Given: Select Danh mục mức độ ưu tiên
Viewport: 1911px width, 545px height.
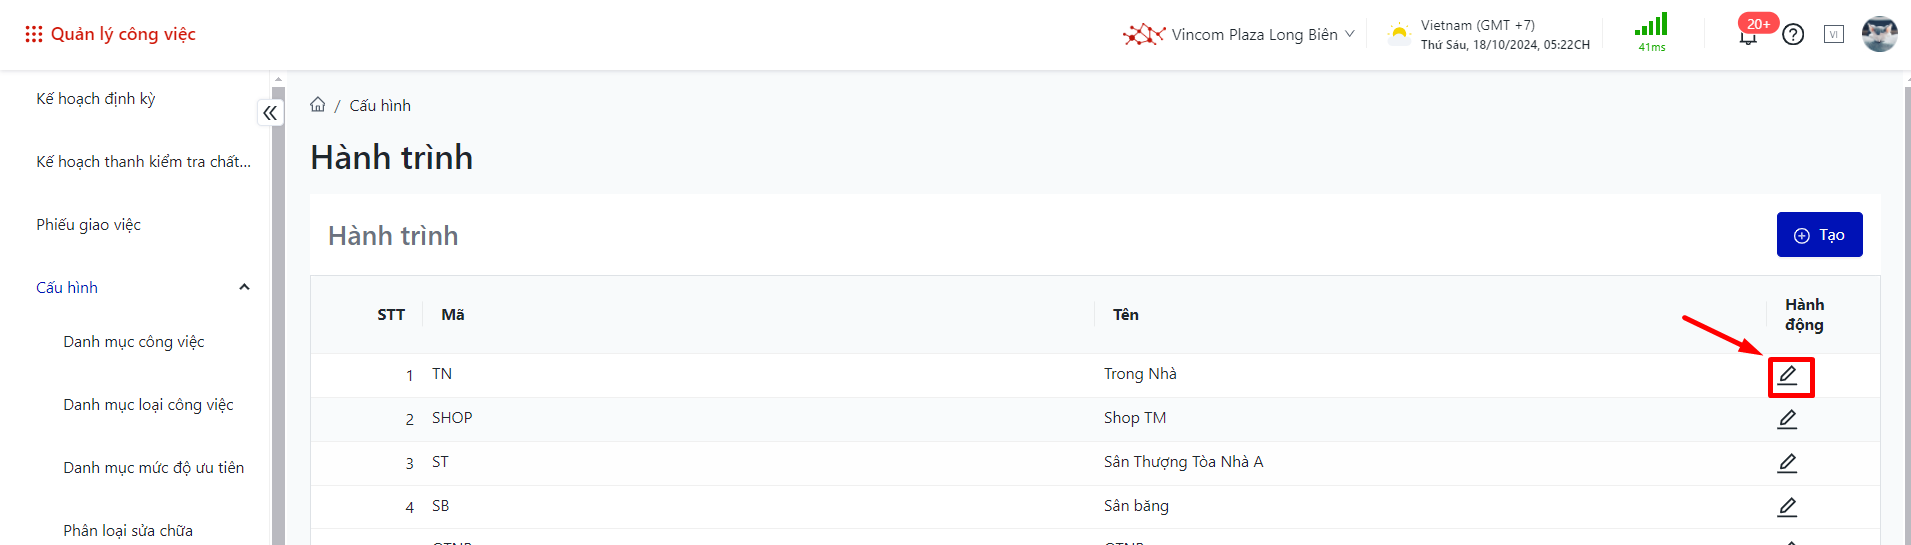Looking at the screenshot, I should [154, 468].
